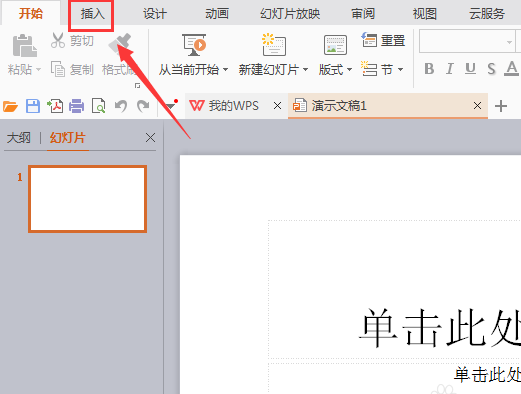Viewport: 521px width, 394px height.
Task: Click the 节 section icon
Action: tap(369, 69)
